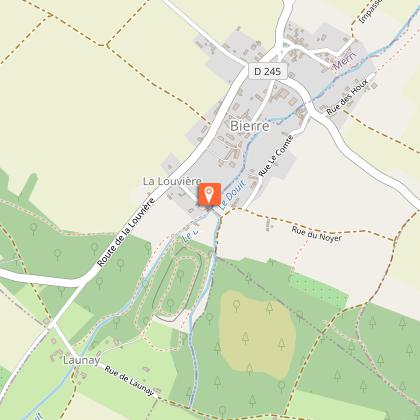Click the white road junction near Launay
The width and height of the screenshot is (420, 420).
point(52,325)
